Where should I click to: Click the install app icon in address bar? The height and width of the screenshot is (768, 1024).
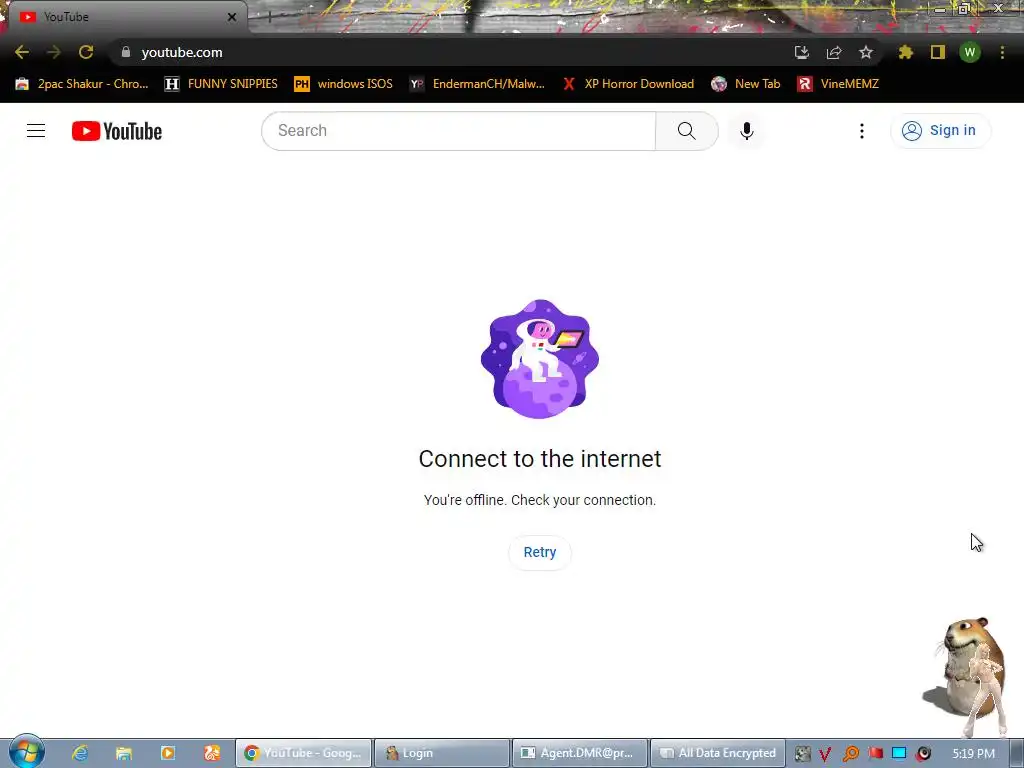point(802,52)
